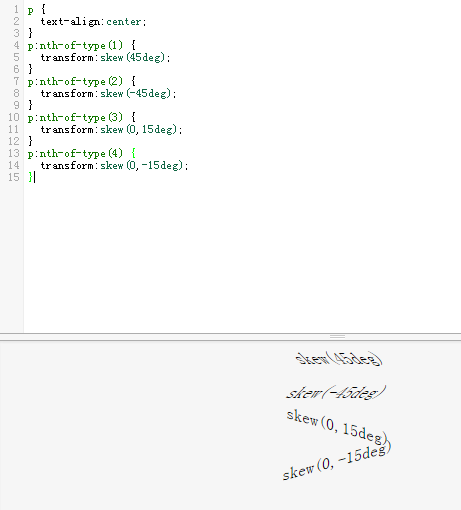The image size is (461, 510).
Task: Click line number 14 in the gutter
Action: pyautogui.click(x=14, y=165)
